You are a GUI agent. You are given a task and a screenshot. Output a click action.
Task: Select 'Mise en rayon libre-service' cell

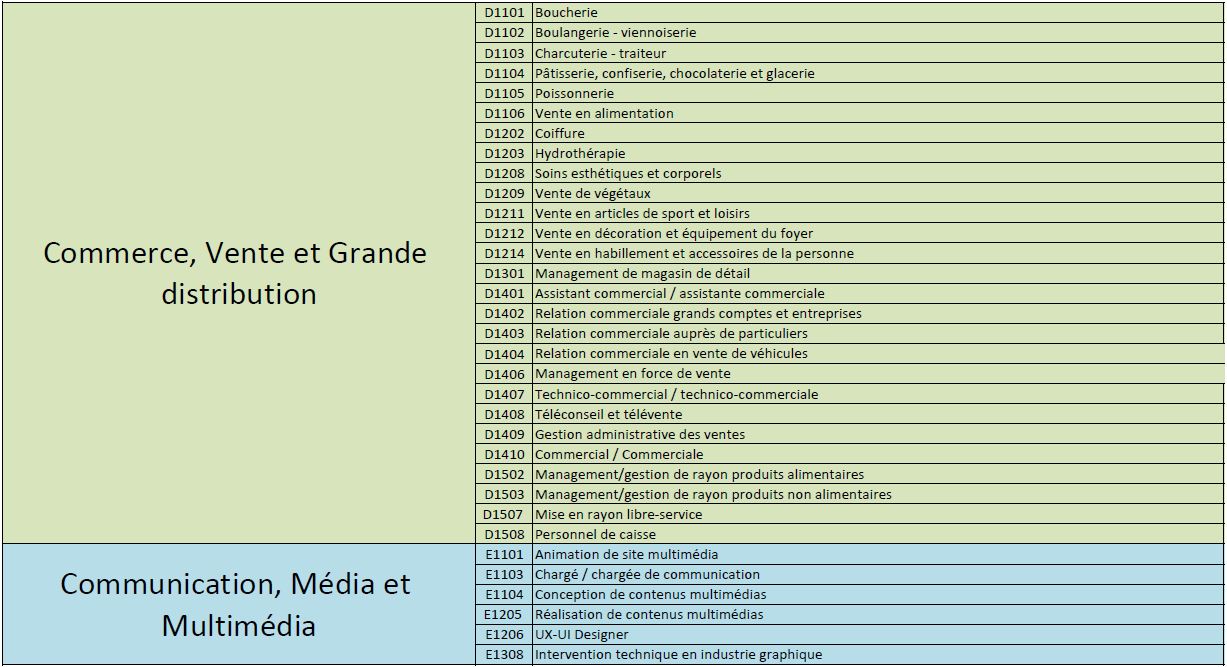(x=879, y=514)
